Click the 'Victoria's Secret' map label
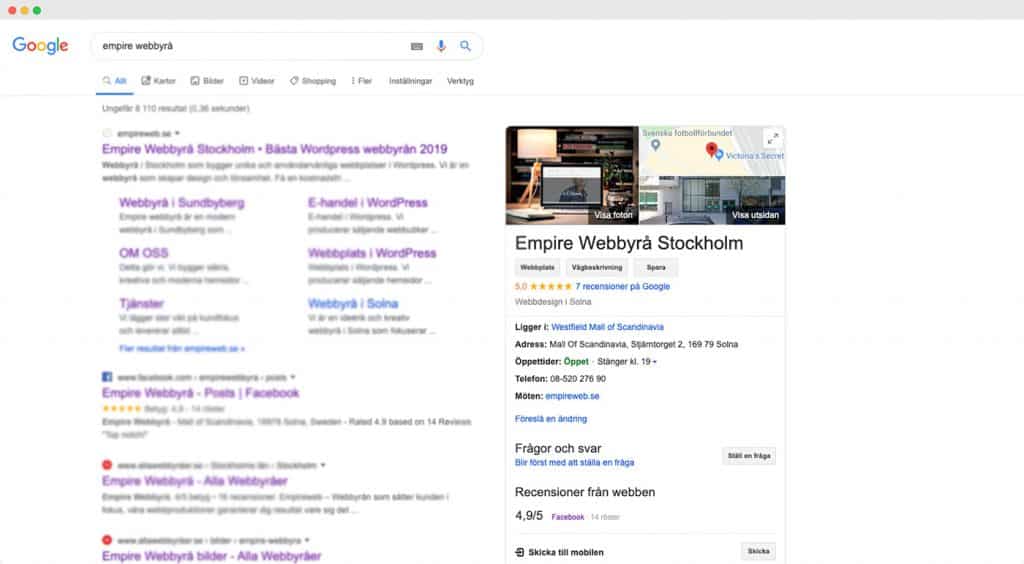The width and height of the screenshot is (1024, 564). pos(754,155)
